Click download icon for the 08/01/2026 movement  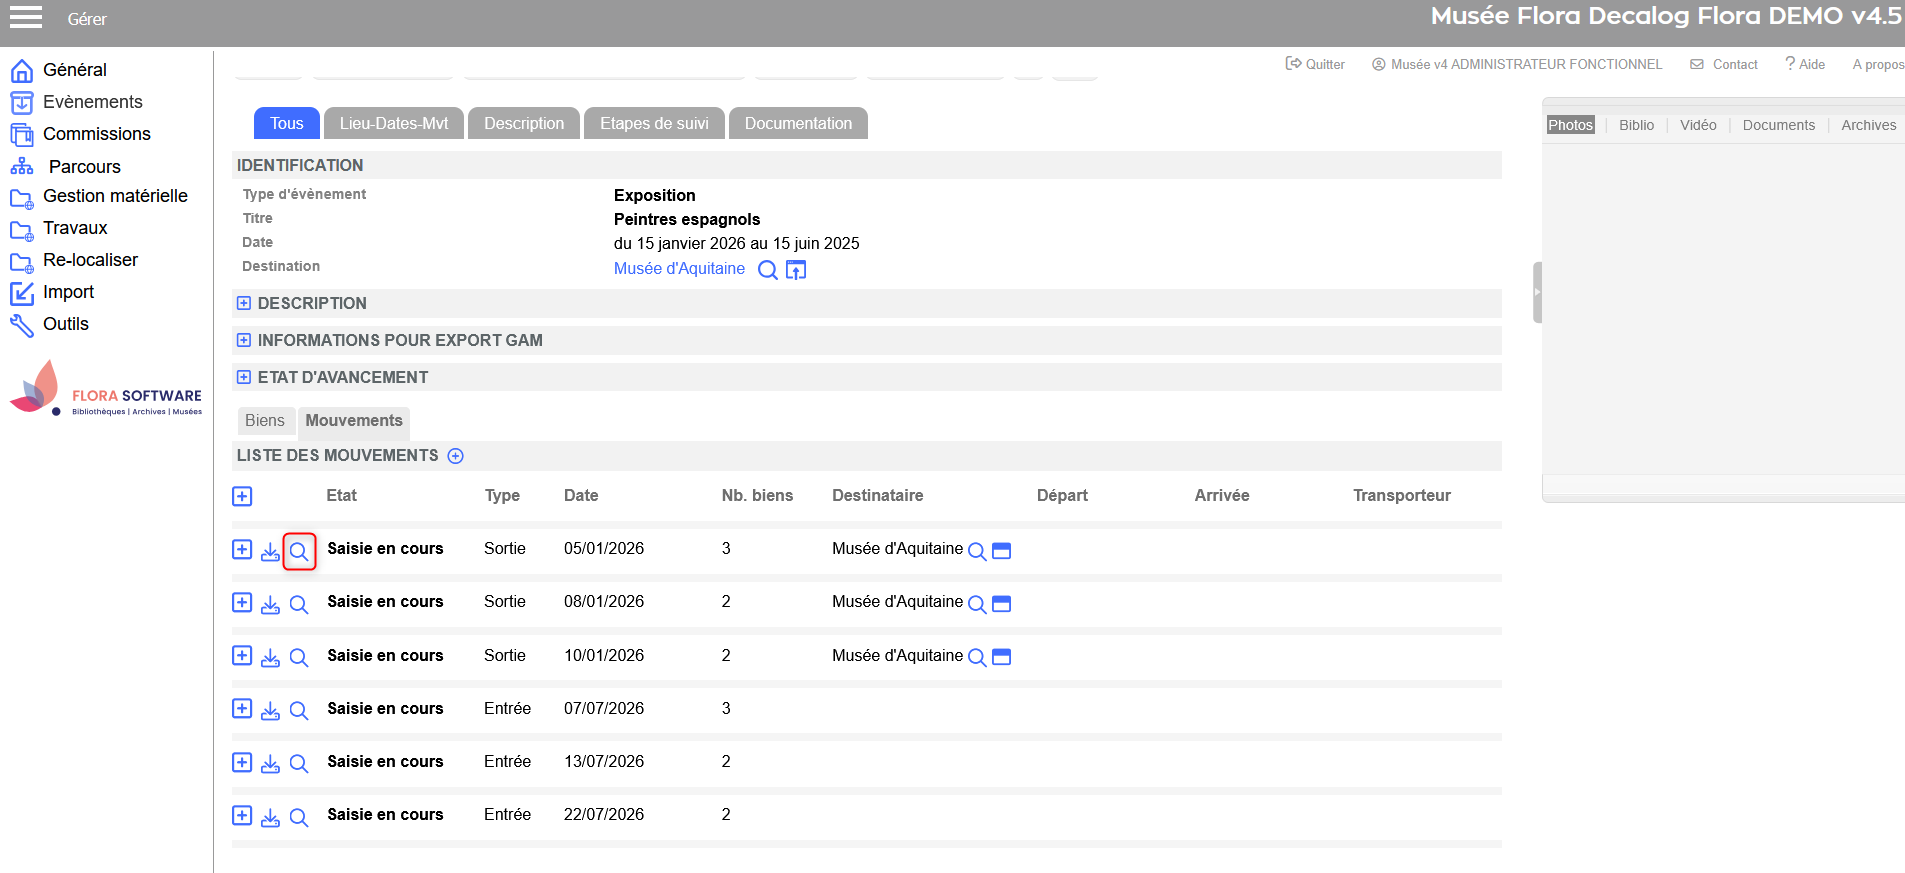(270, 604)
